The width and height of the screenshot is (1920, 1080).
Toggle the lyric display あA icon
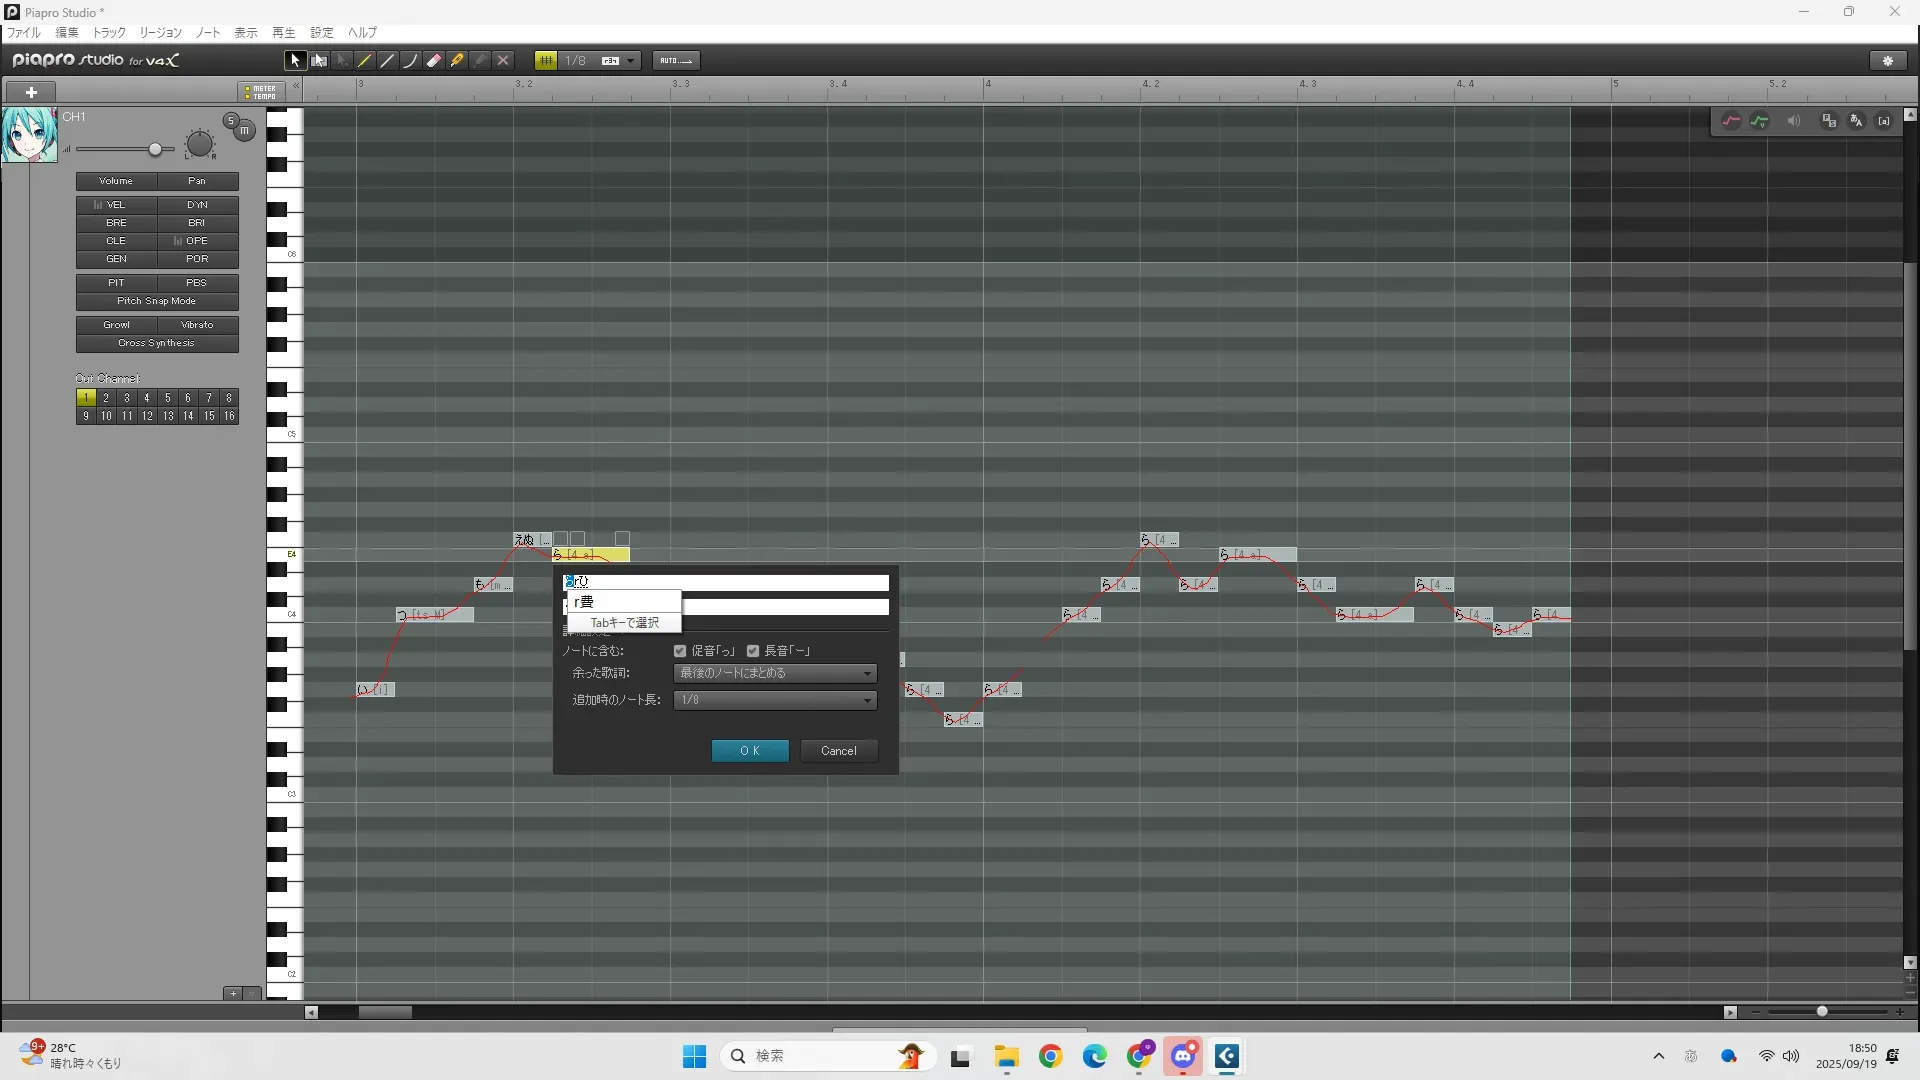pos(1856,121)
